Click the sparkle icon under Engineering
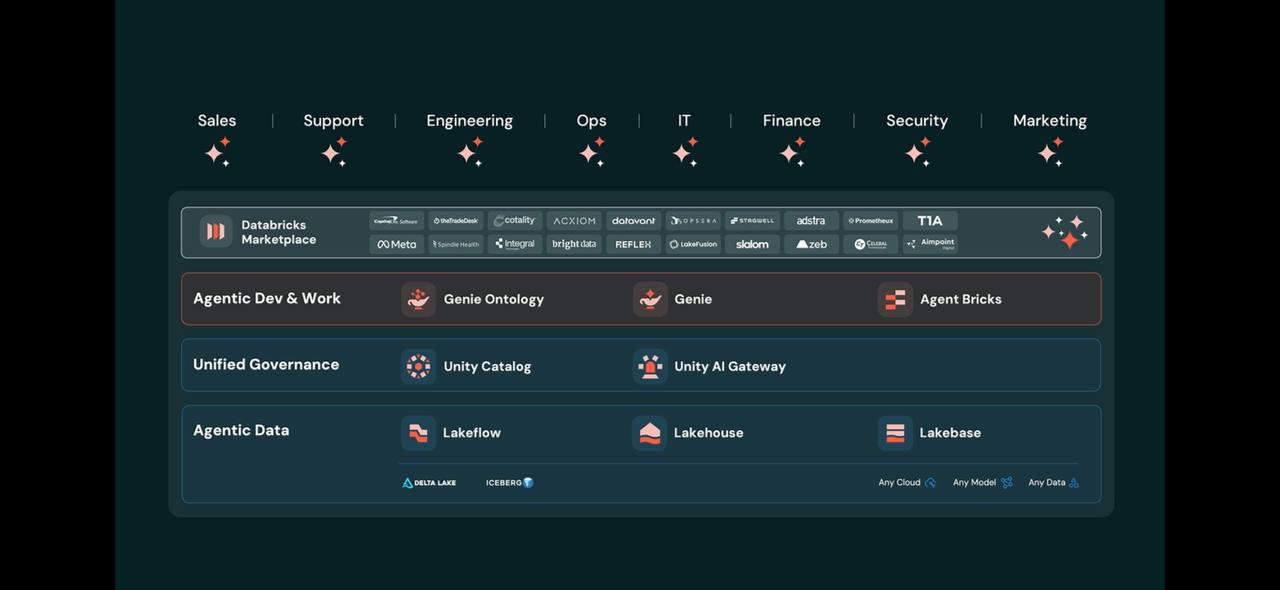The width and height of the screenshot is (1280, 590). [x=470, y=152]
